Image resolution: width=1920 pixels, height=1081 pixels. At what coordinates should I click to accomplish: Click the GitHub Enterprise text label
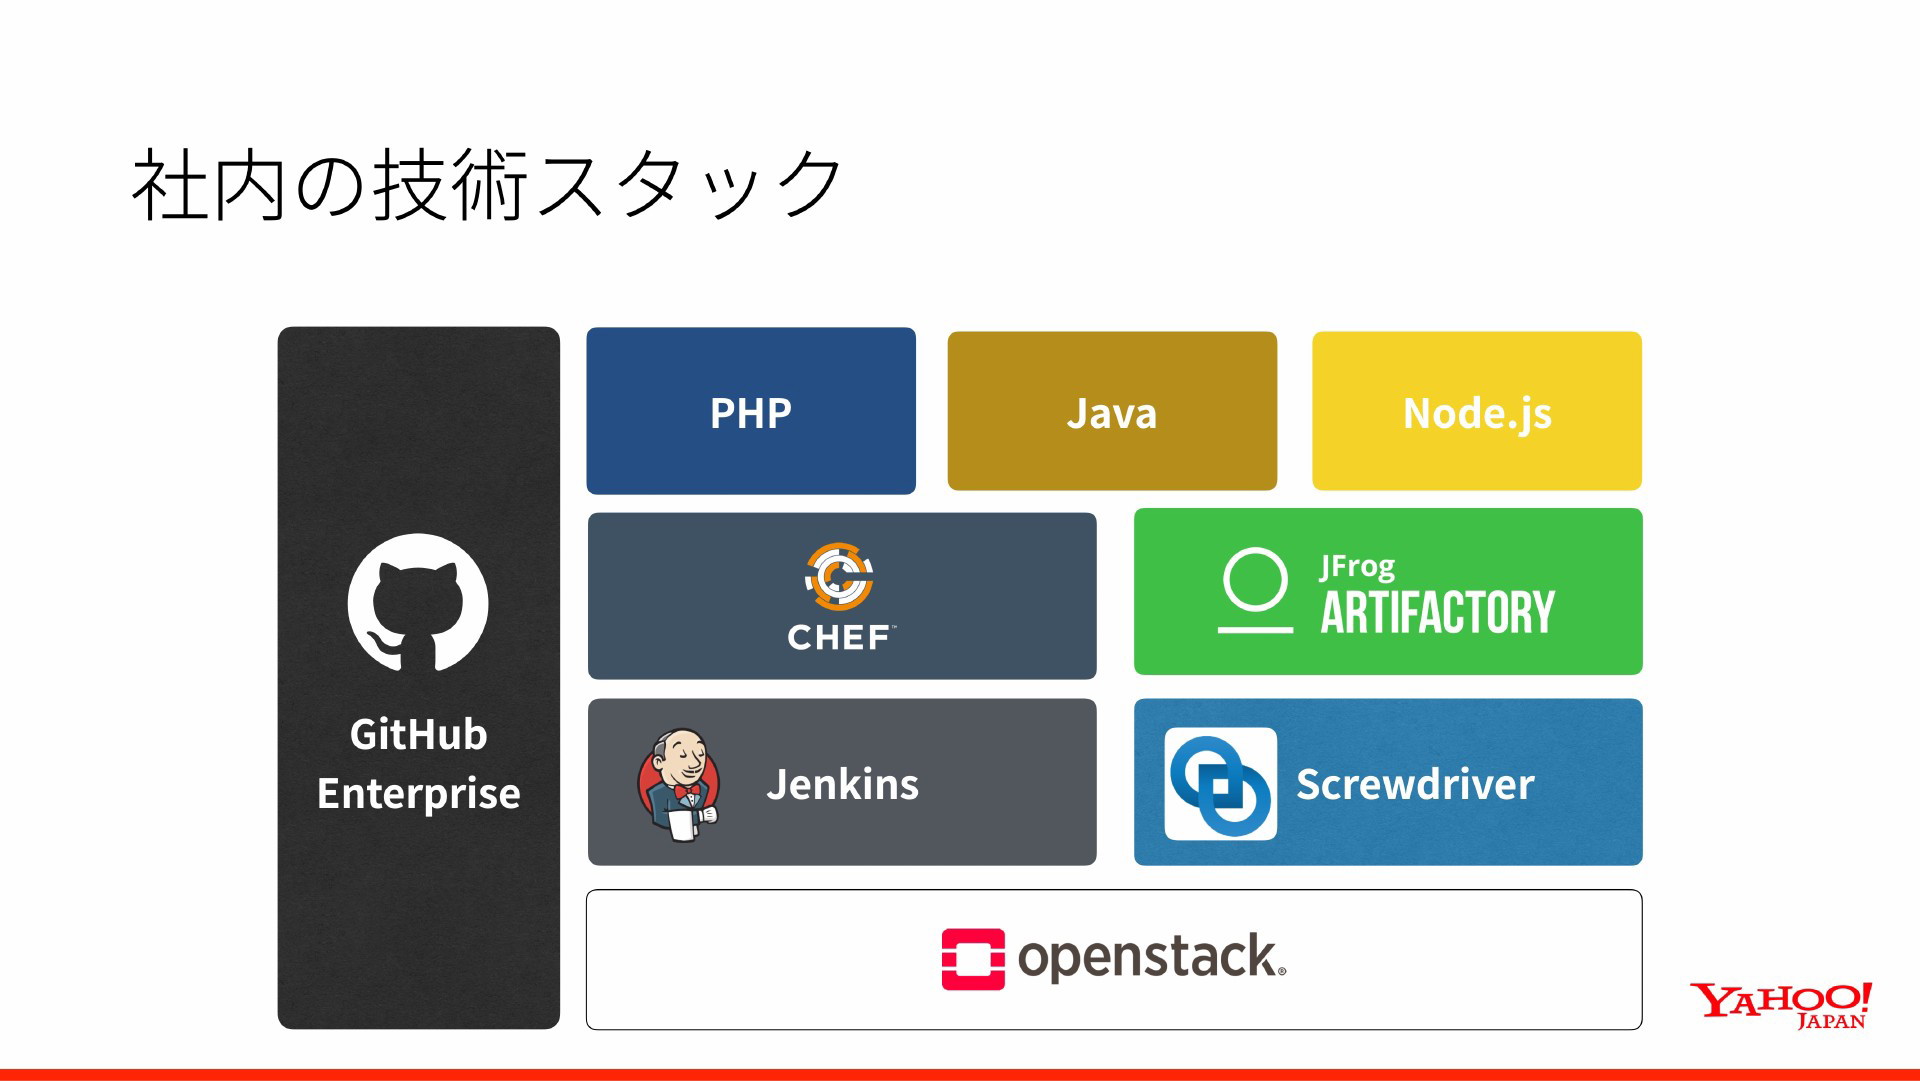[x=419, y=764]
